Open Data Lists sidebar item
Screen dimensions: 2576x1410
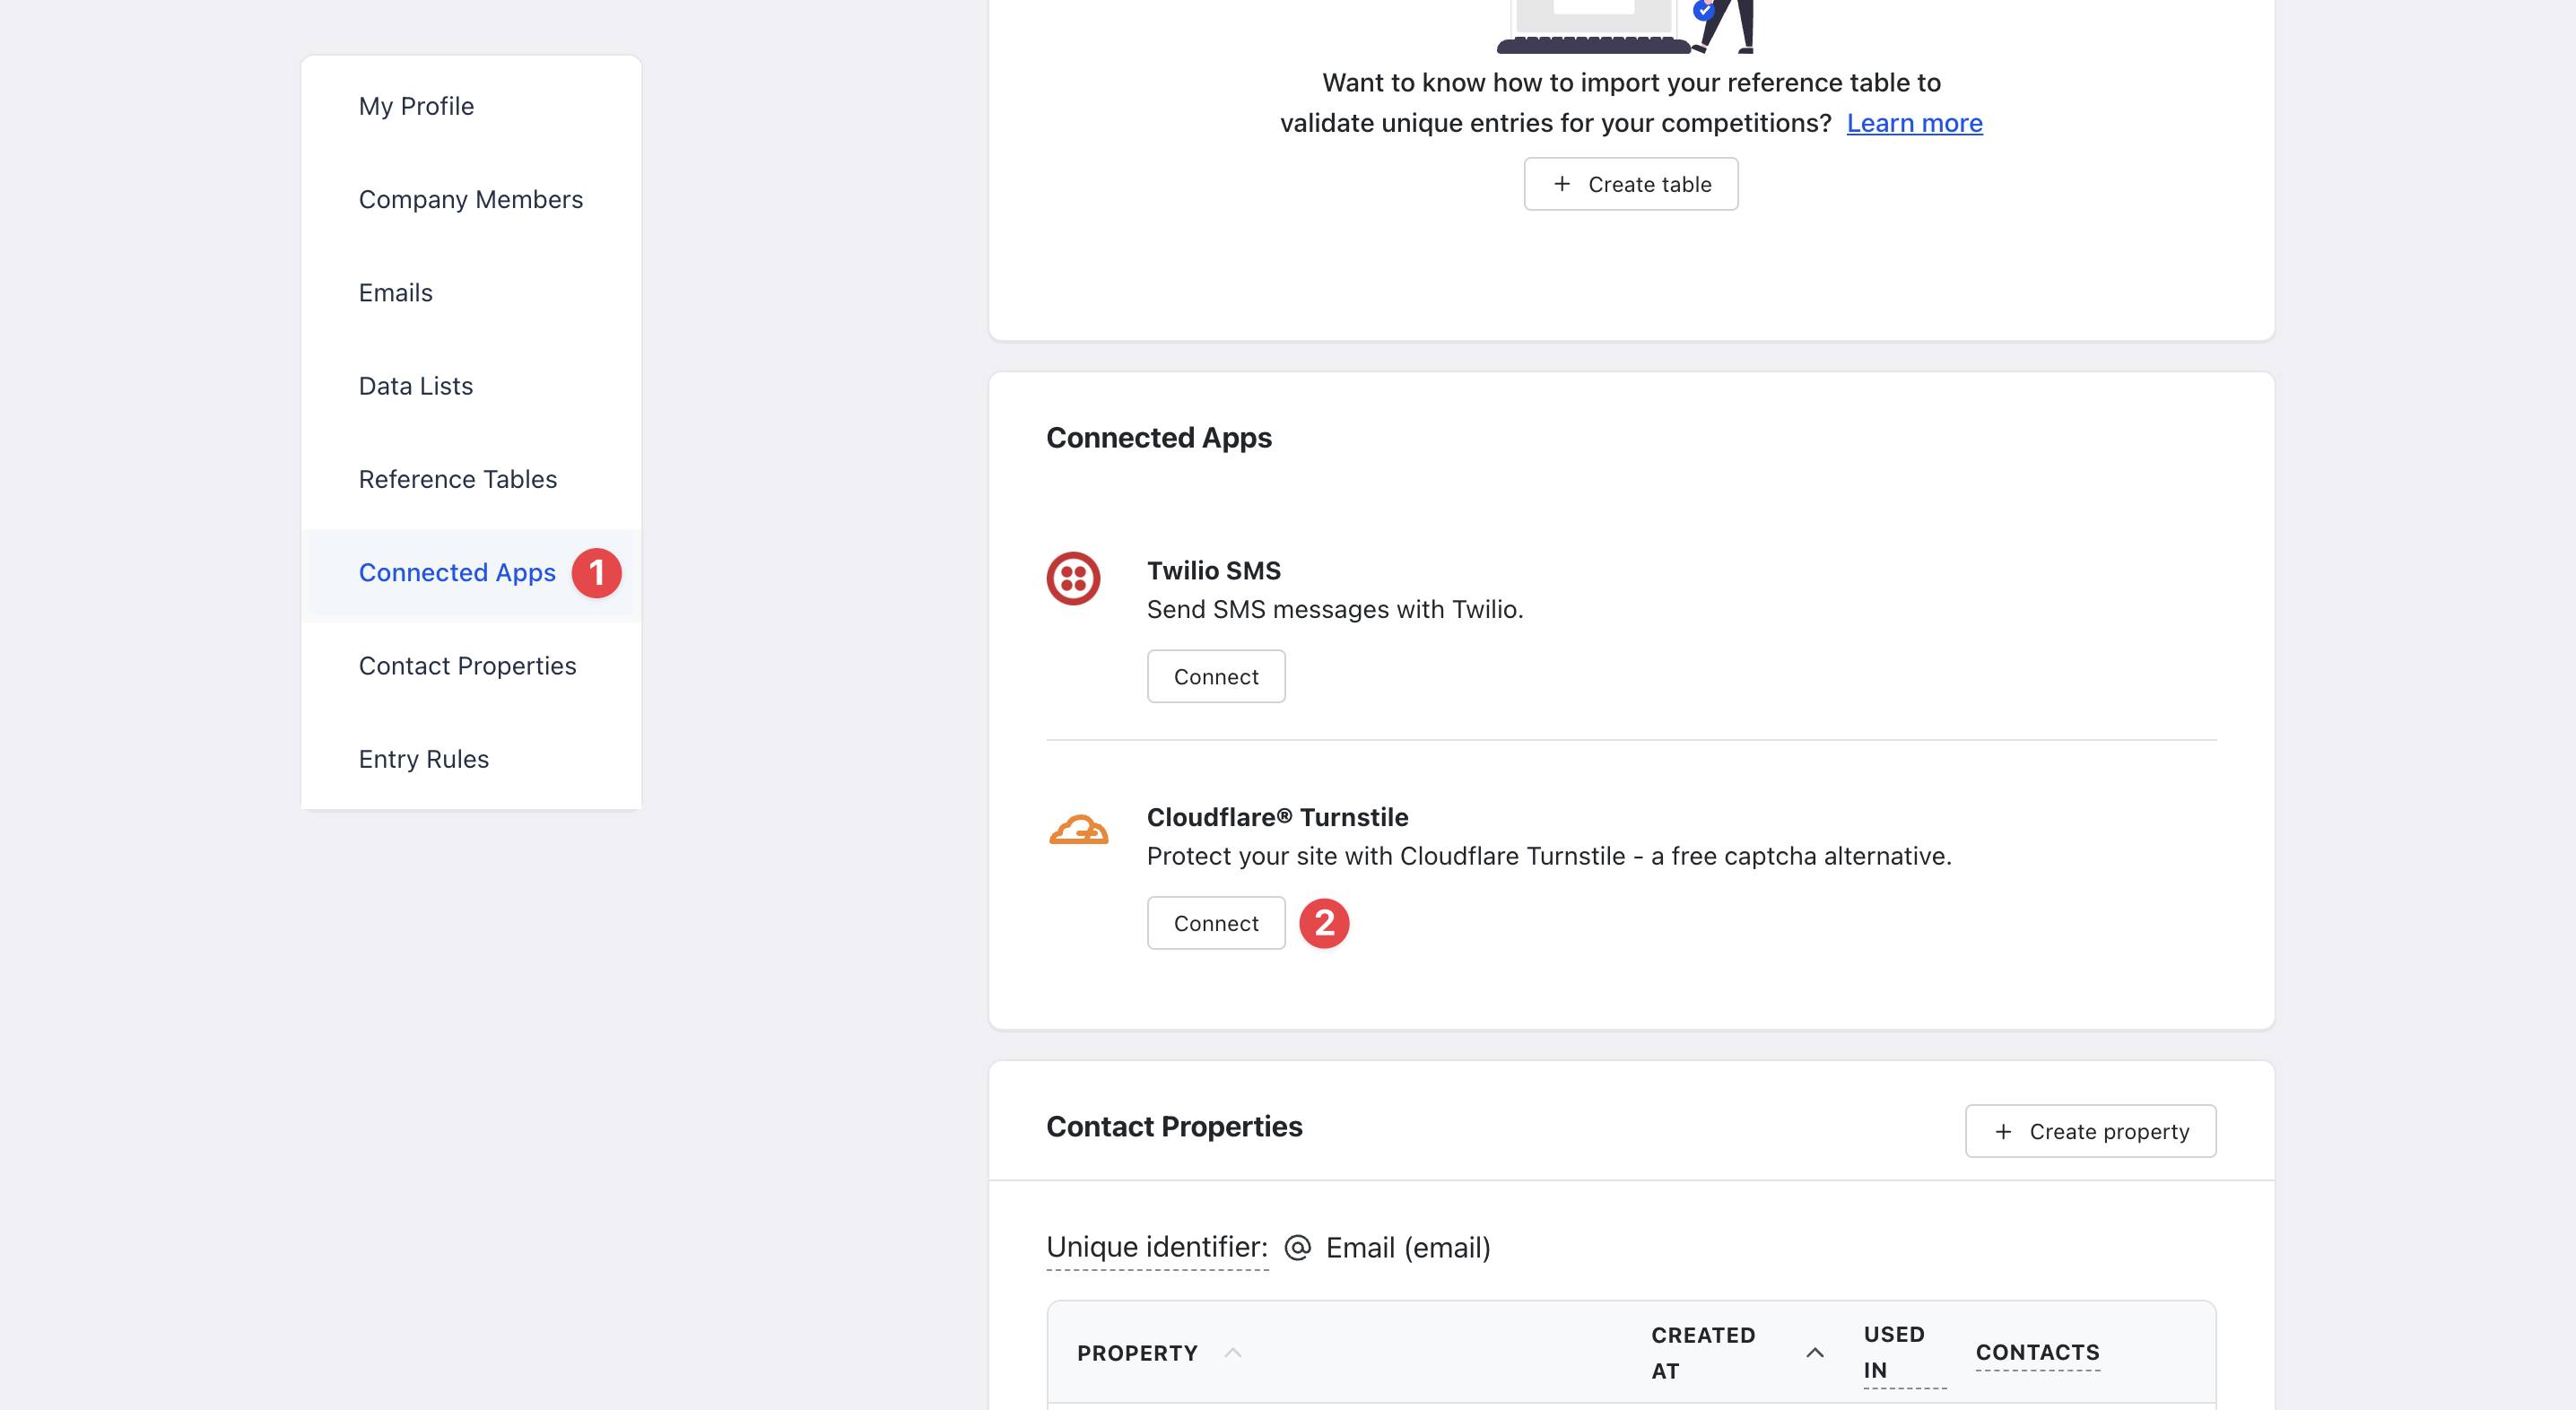pyautogui.click(x=415, y=386)
